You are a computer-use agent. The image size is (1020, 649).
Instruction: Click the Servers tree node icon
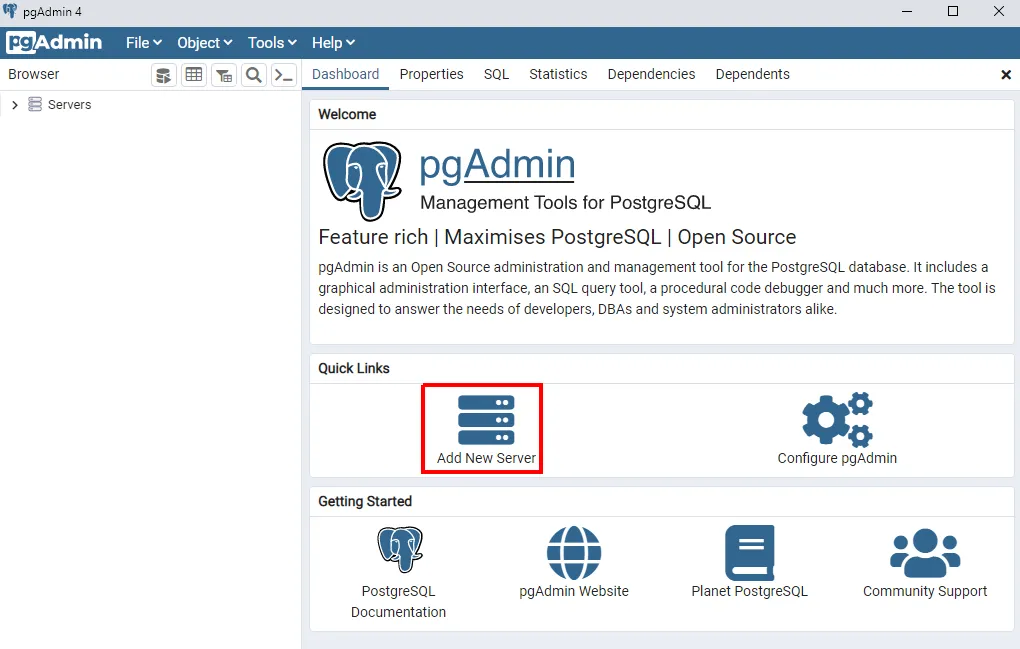click(x=35, y=105)
